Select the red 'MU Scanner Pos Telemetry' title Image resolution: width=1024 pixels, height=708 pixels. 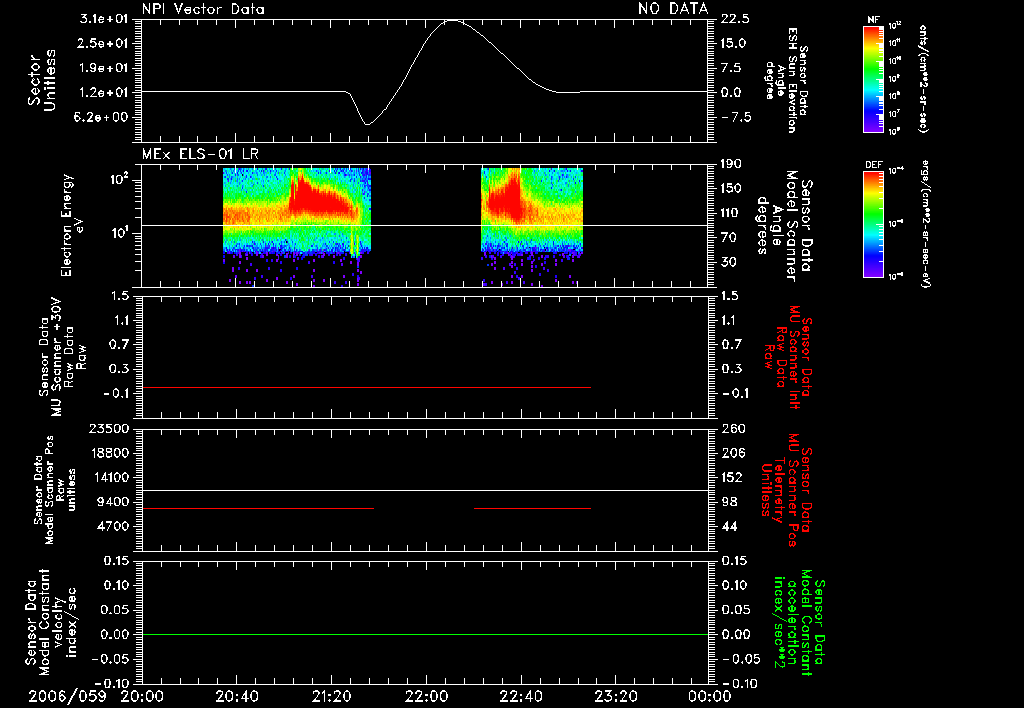[786, 490]
